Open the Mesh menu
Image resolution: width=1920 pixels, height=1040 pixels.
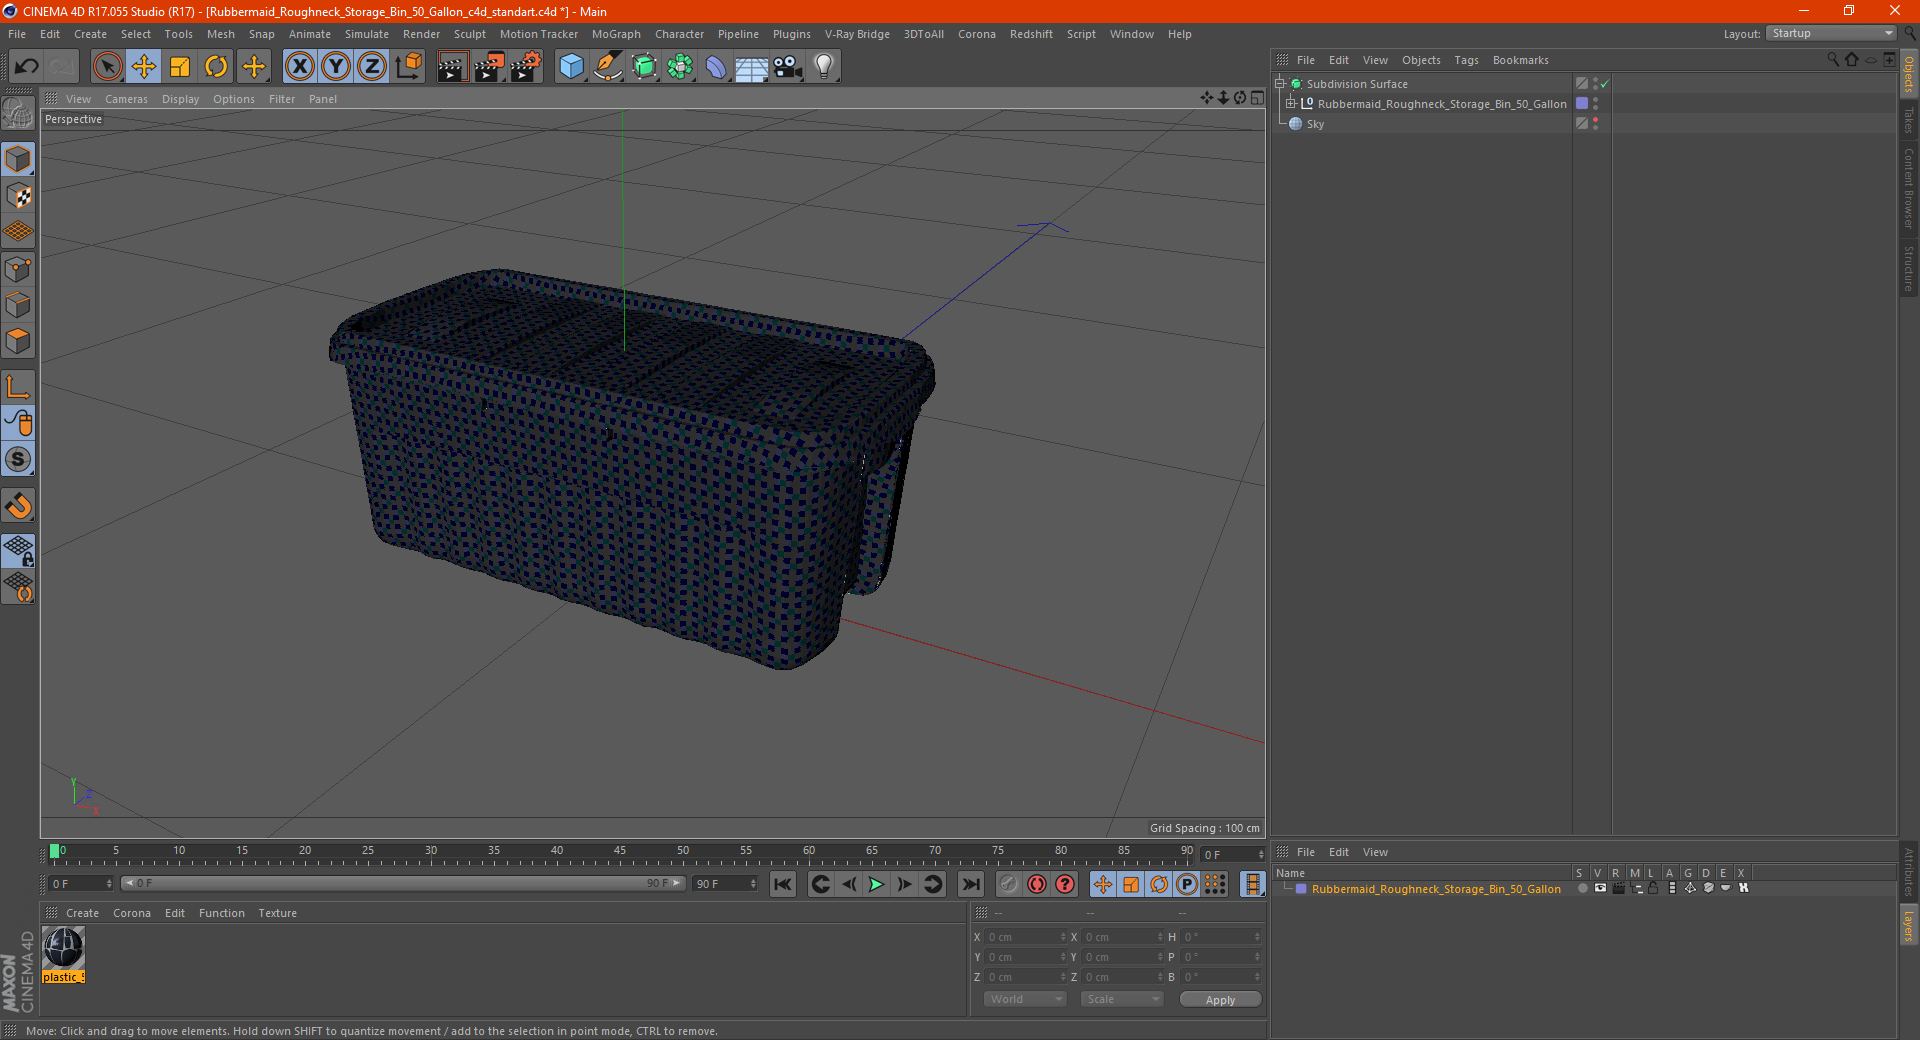pos(220,34)
